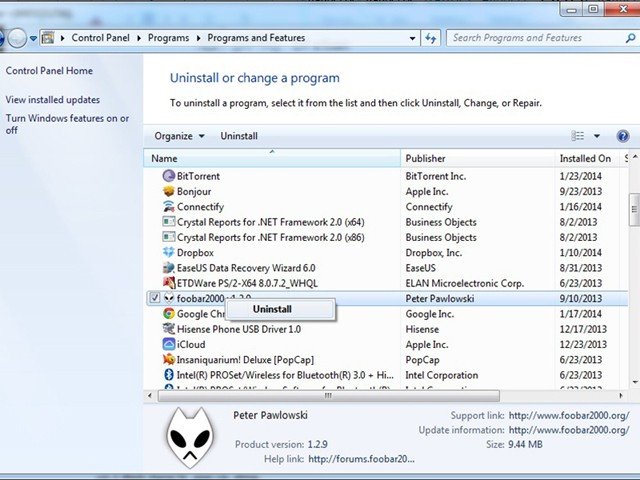Expand the arrow before Control Panel breadcrumb
Screen dimensions: 640x480
[63, 38]
